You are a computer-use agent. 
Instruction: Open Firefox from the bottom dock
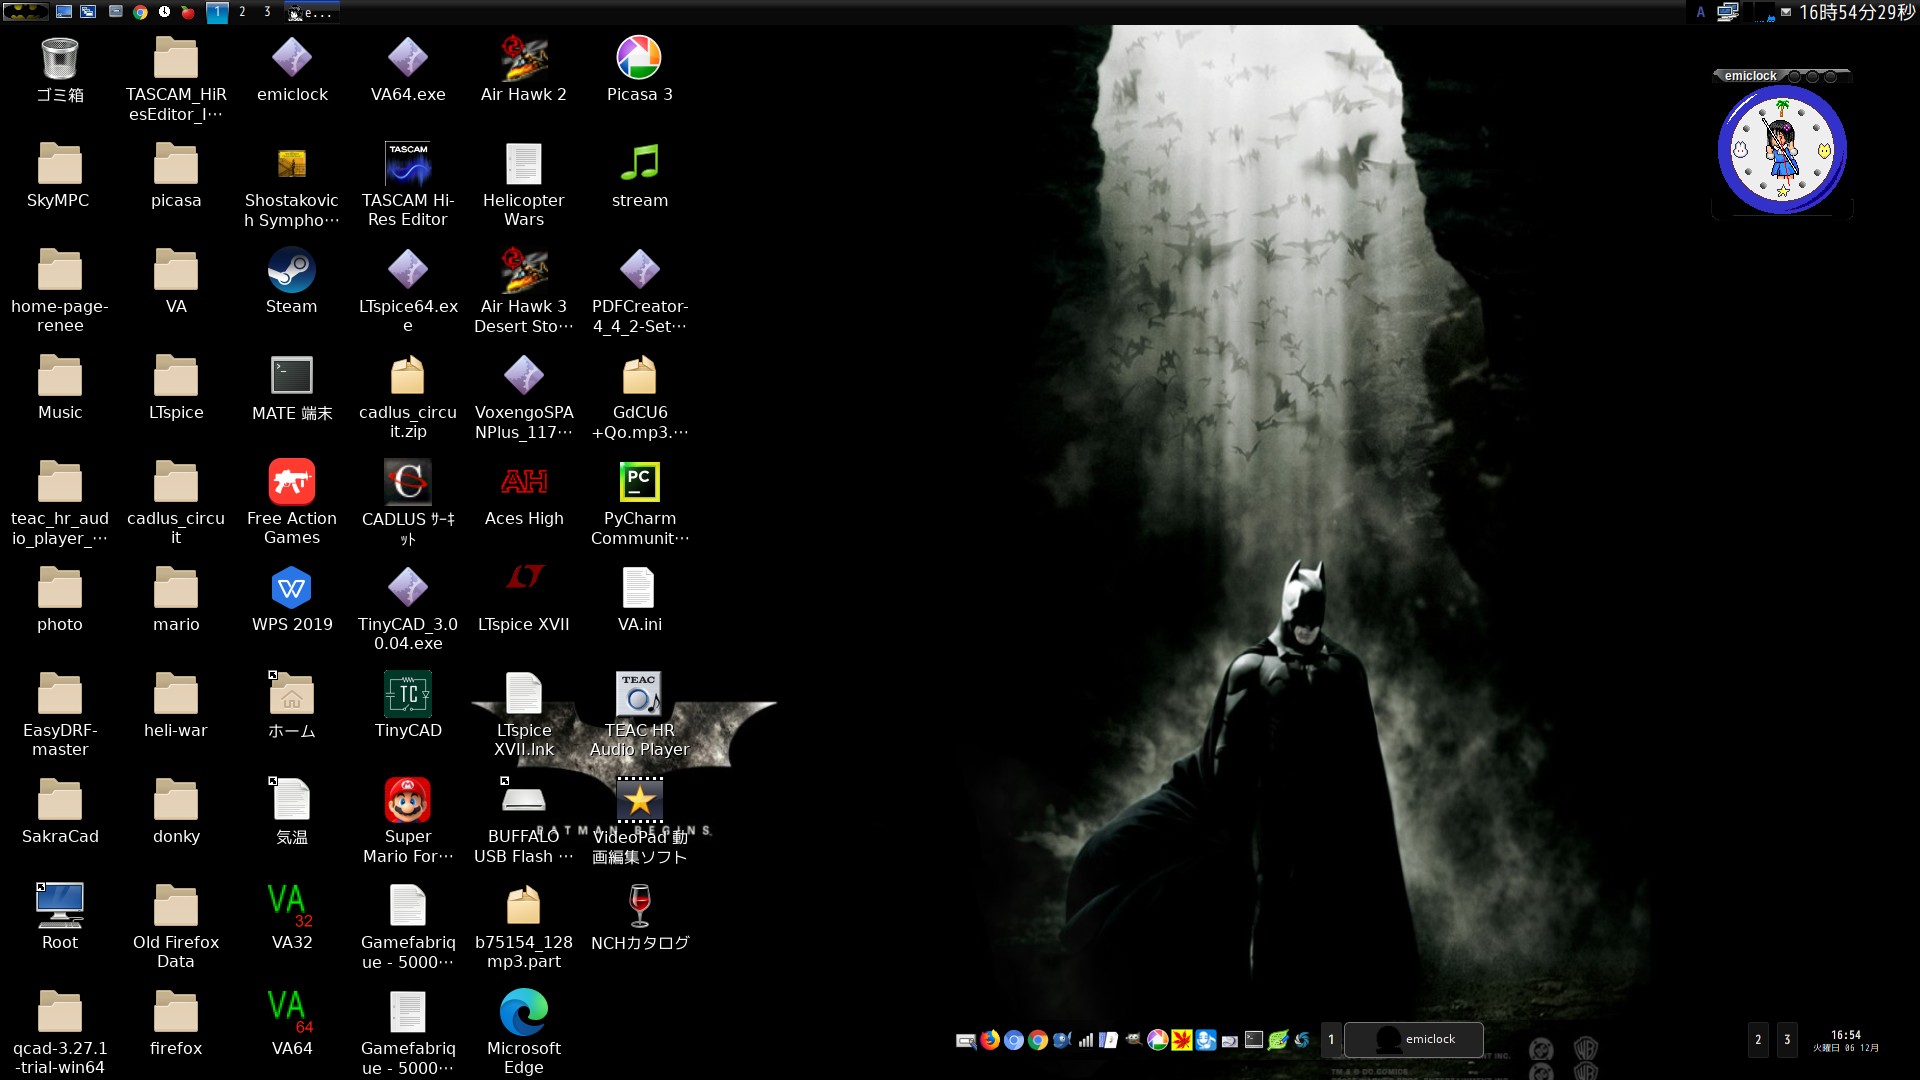989,1040
